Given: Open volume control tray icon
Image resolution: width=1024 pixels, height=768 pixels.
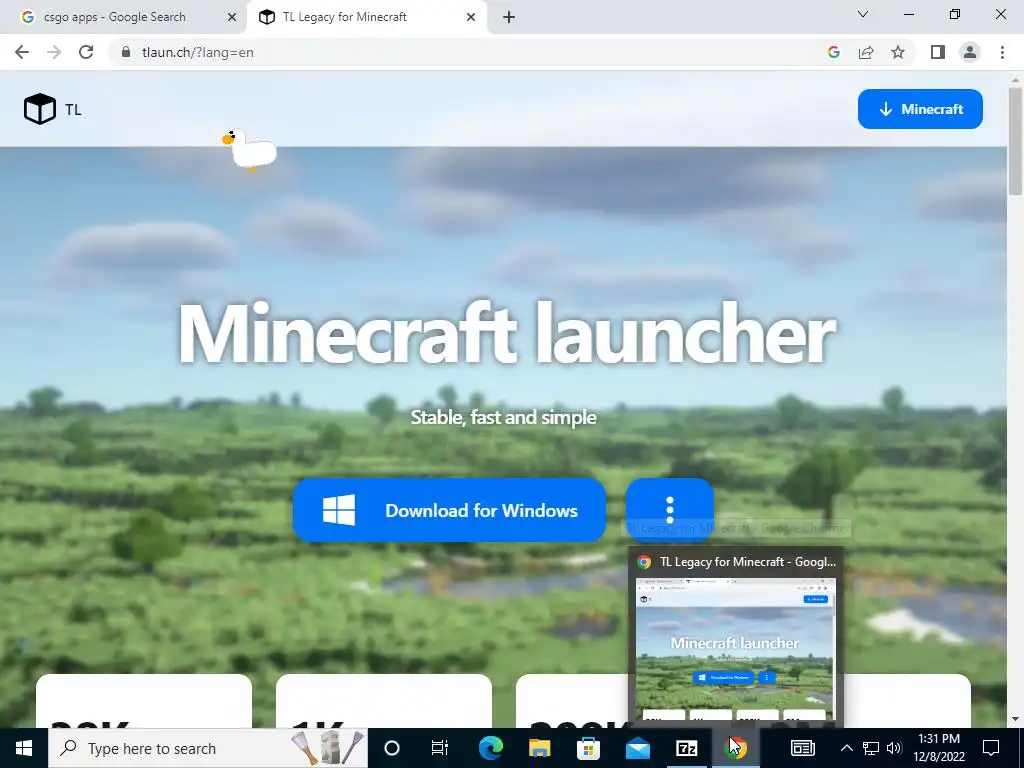Looking at the screenshot, I should 894,748.
